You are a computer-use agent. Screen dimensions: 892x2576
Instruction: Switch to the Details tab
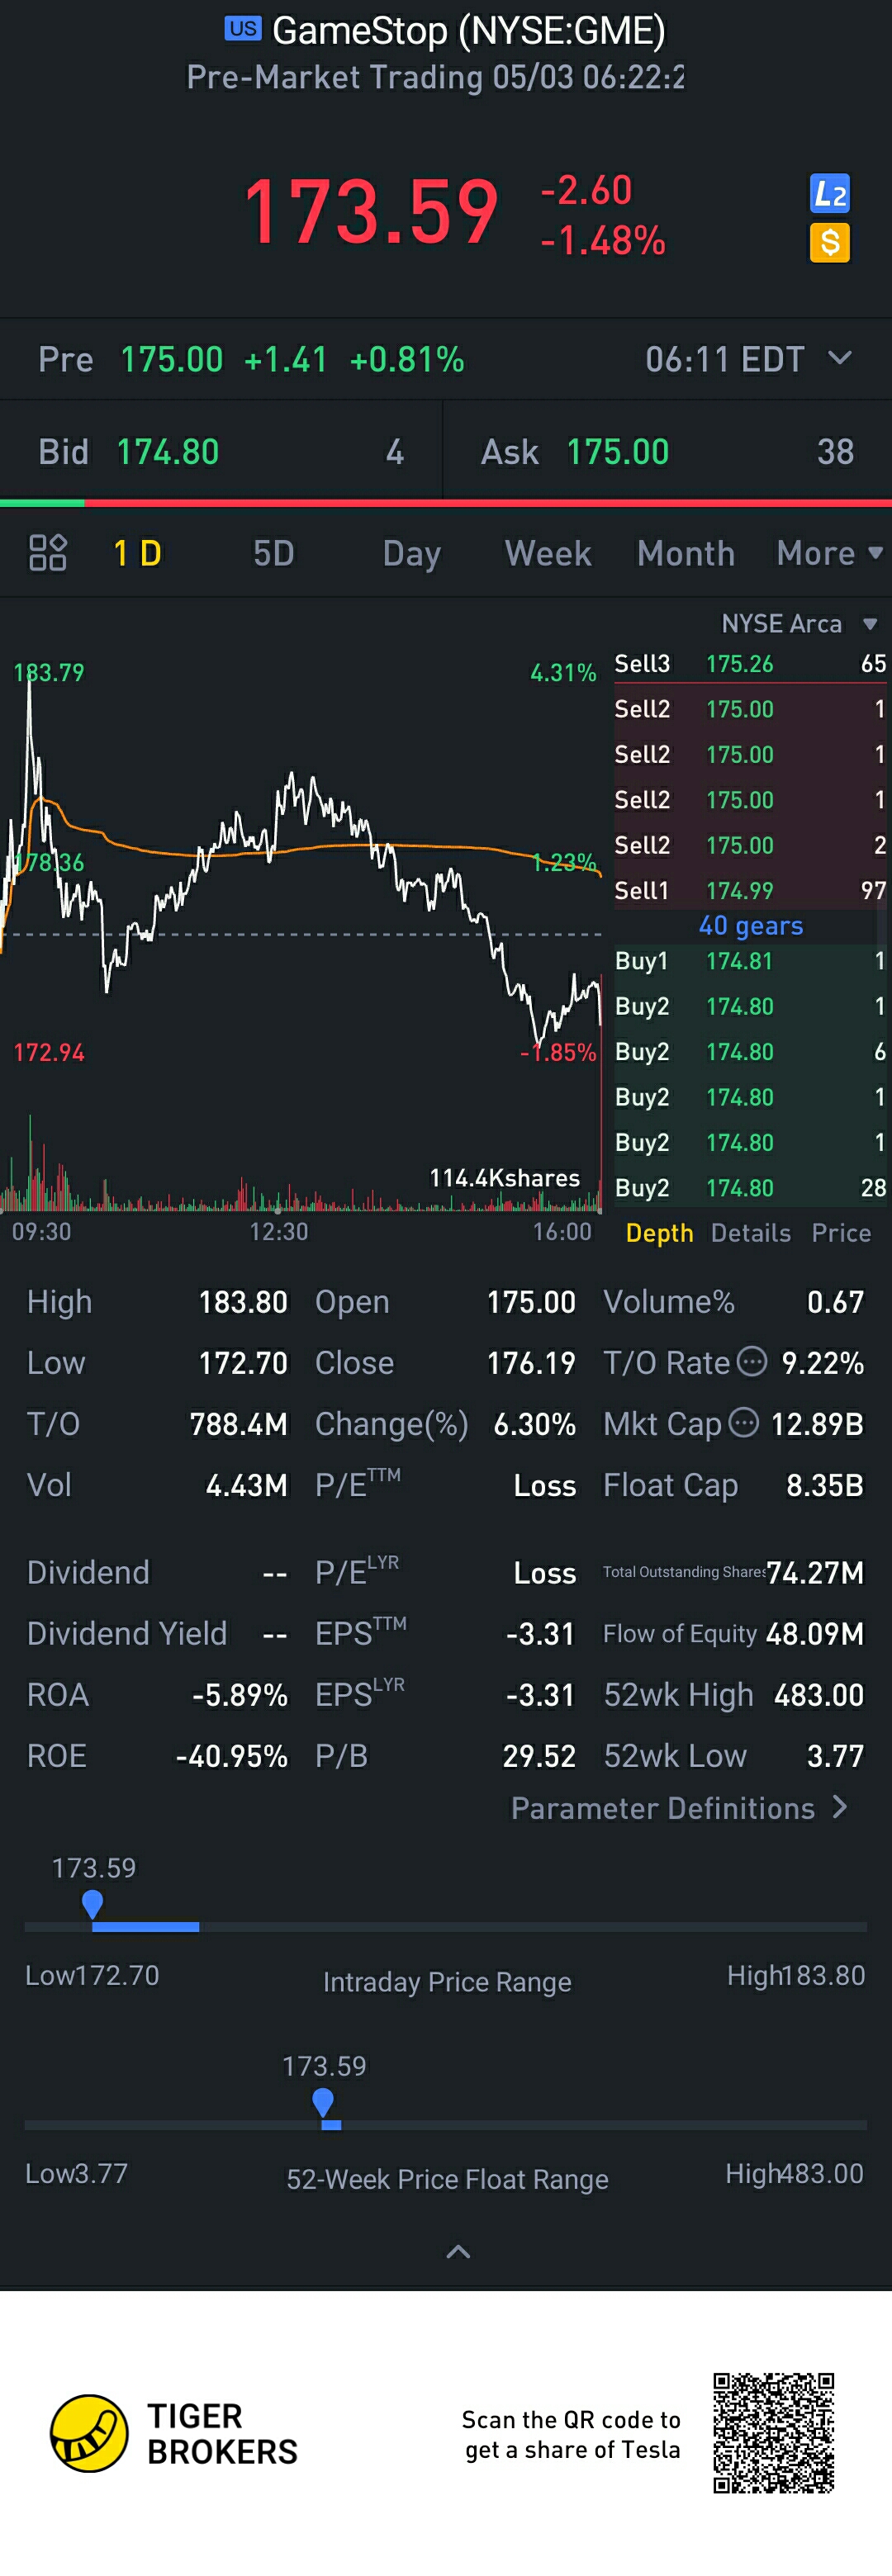[x=751, y=1233]
